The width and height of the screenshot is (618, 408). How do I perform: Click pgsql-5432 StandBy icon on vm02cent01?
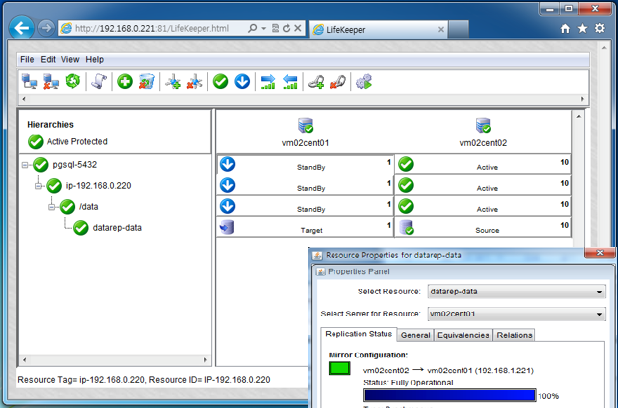[227, 164]
